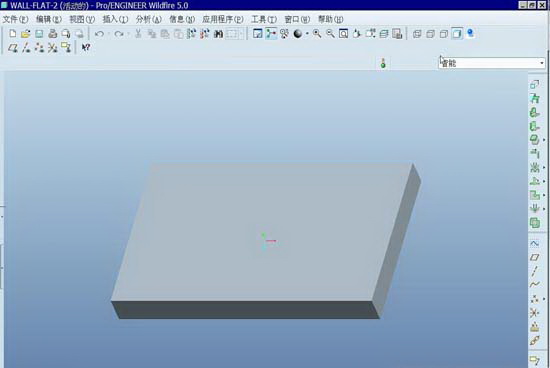Open the selection filter dropdown
The height and width of the screenshot is (368, 550).
click(x=542, y=63)
